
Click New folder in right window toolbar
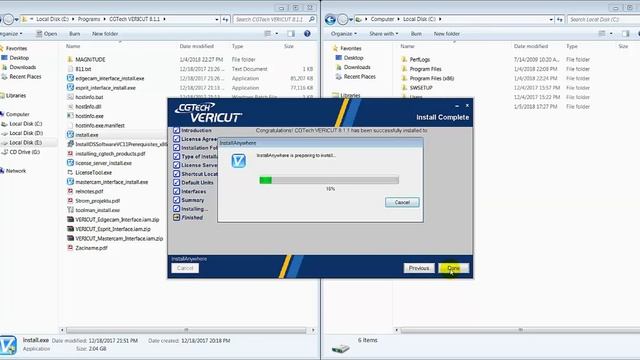click(447, 33)
